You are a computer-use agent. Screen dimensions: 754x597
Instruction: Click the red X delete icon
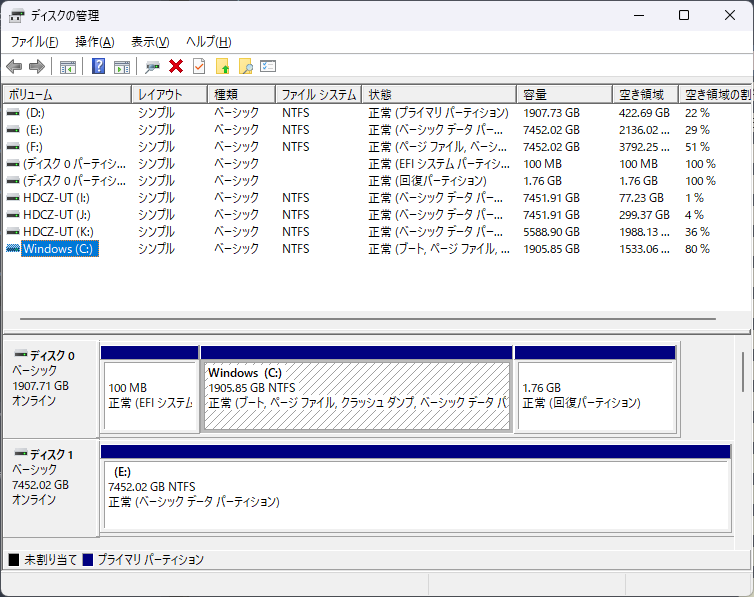(x=176, y=67)
